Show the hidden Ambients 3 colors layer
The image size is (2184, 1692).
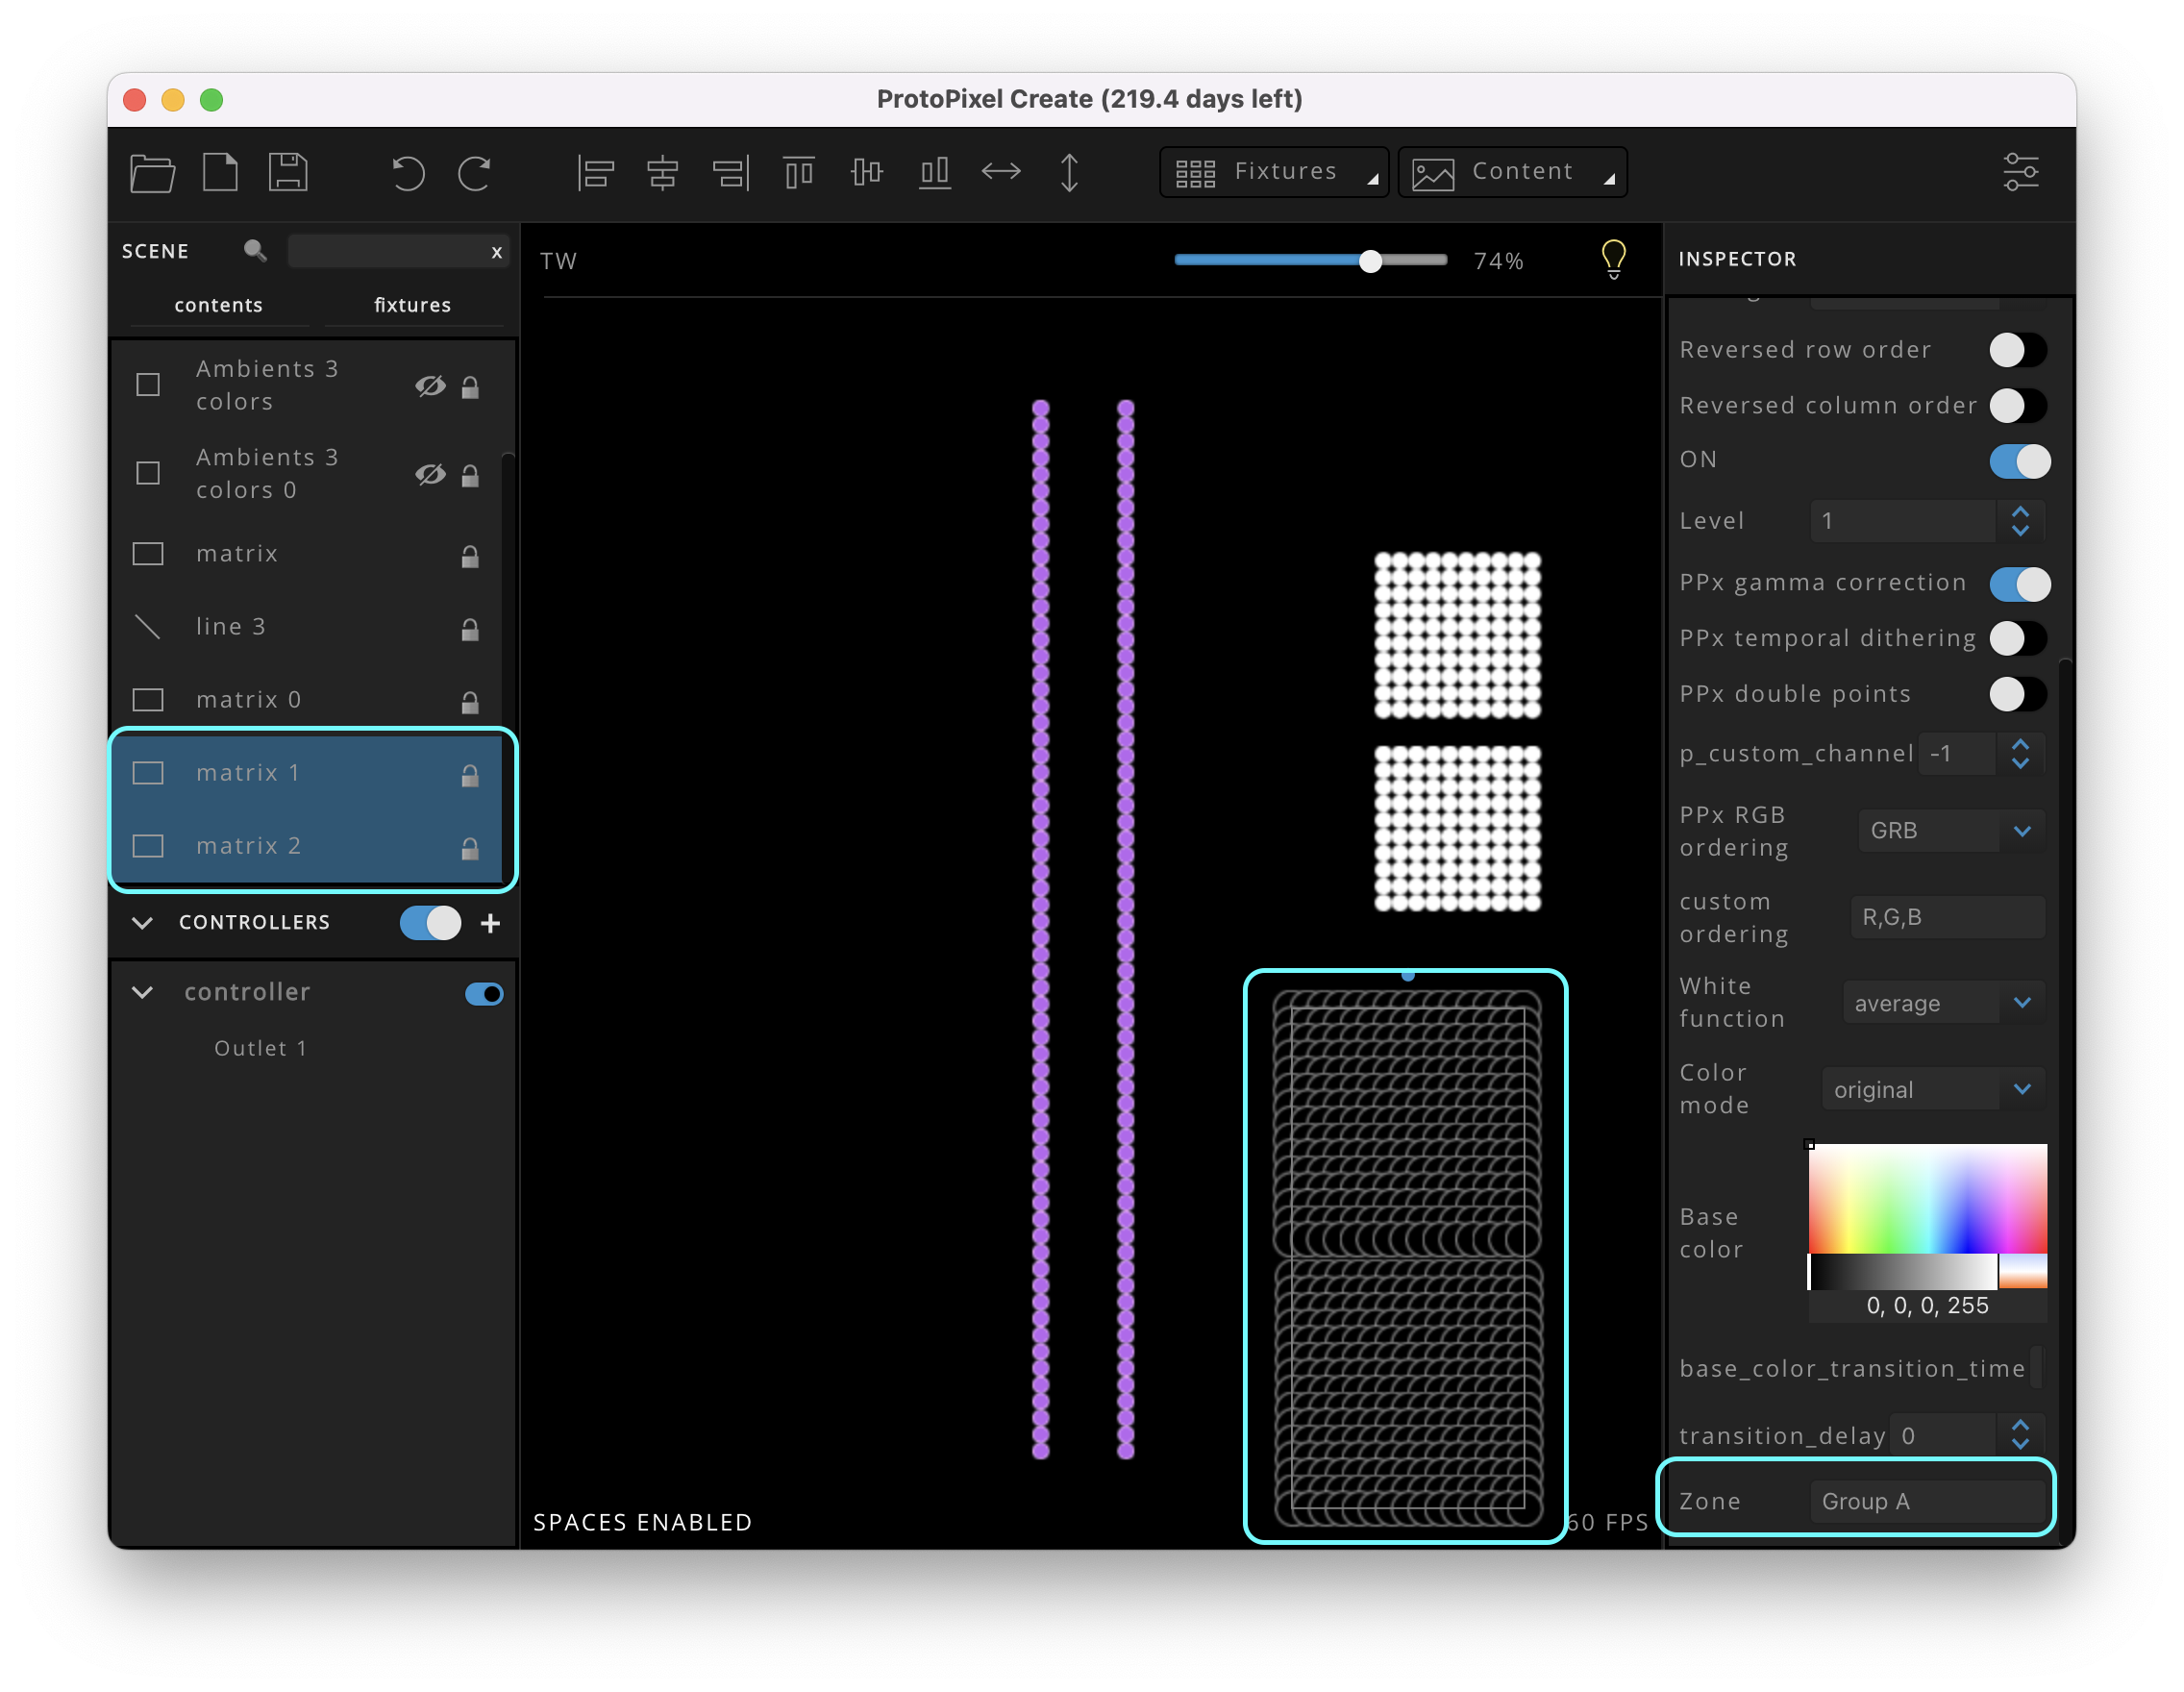pyautogui.click(x=430, y=386)
